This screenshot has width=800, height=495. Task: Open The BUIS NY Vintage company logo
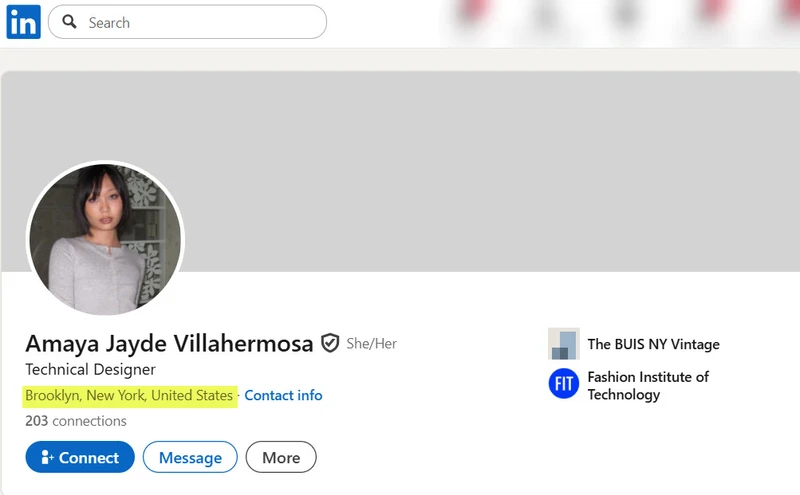click(564, 344)
